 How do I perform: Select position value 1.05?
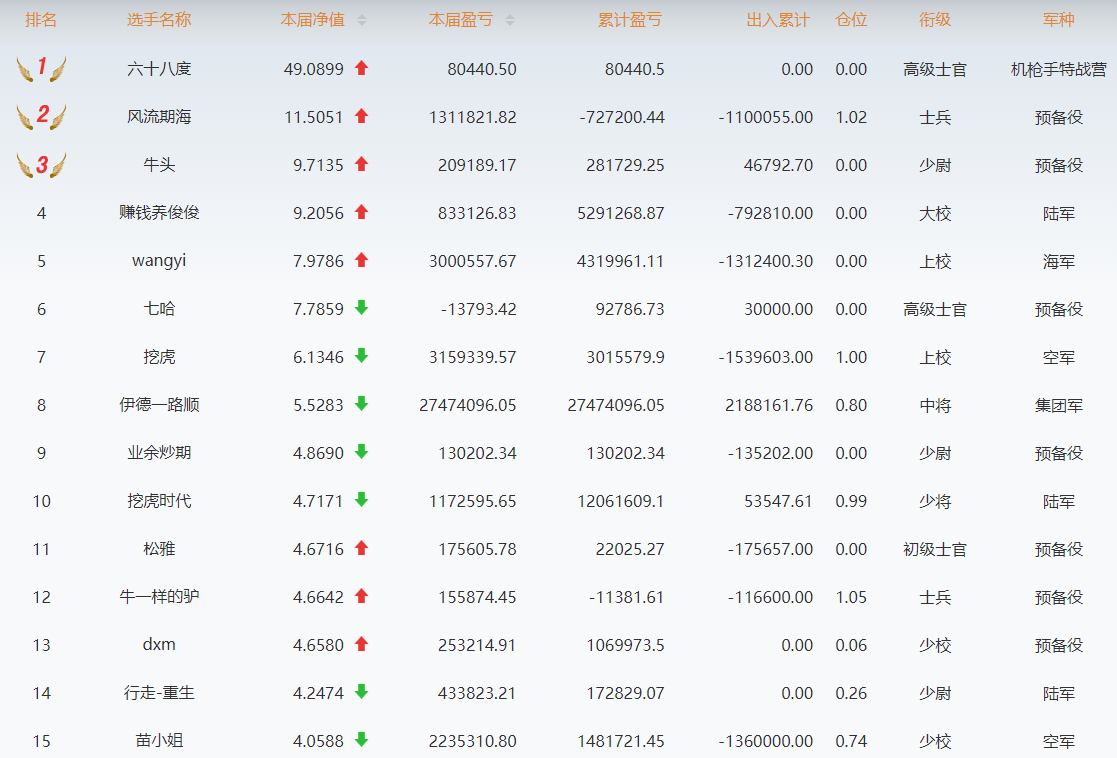pyautogui.click(x=851, y=598)
